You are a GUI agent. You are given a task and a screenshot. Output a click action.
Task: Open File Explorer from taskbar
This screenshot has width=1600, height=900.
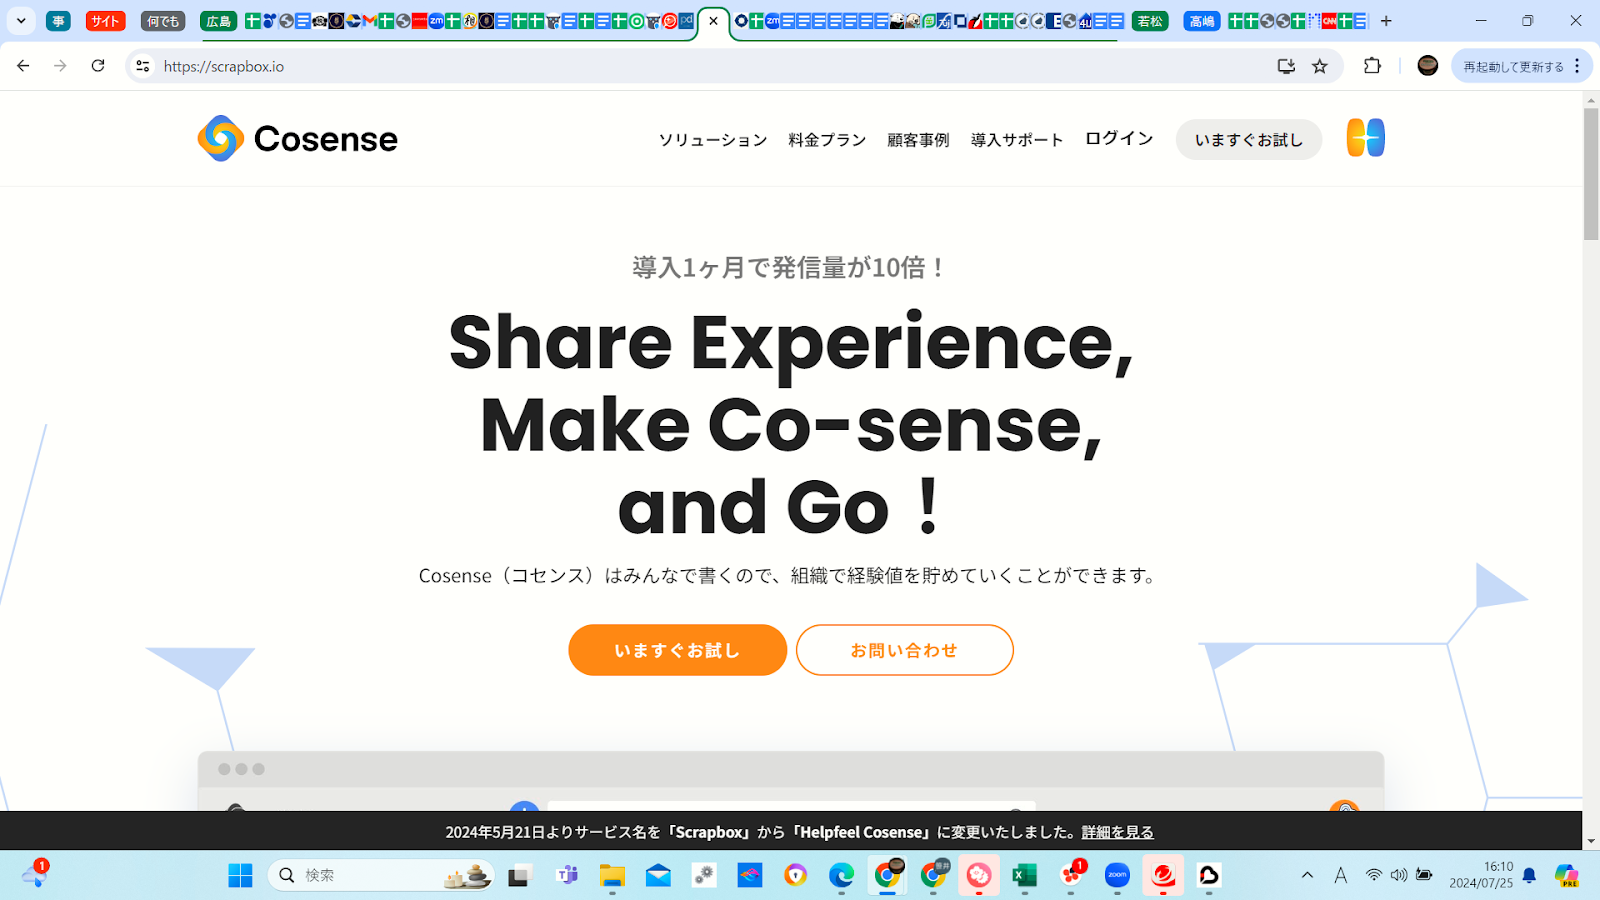pos(612,875)
